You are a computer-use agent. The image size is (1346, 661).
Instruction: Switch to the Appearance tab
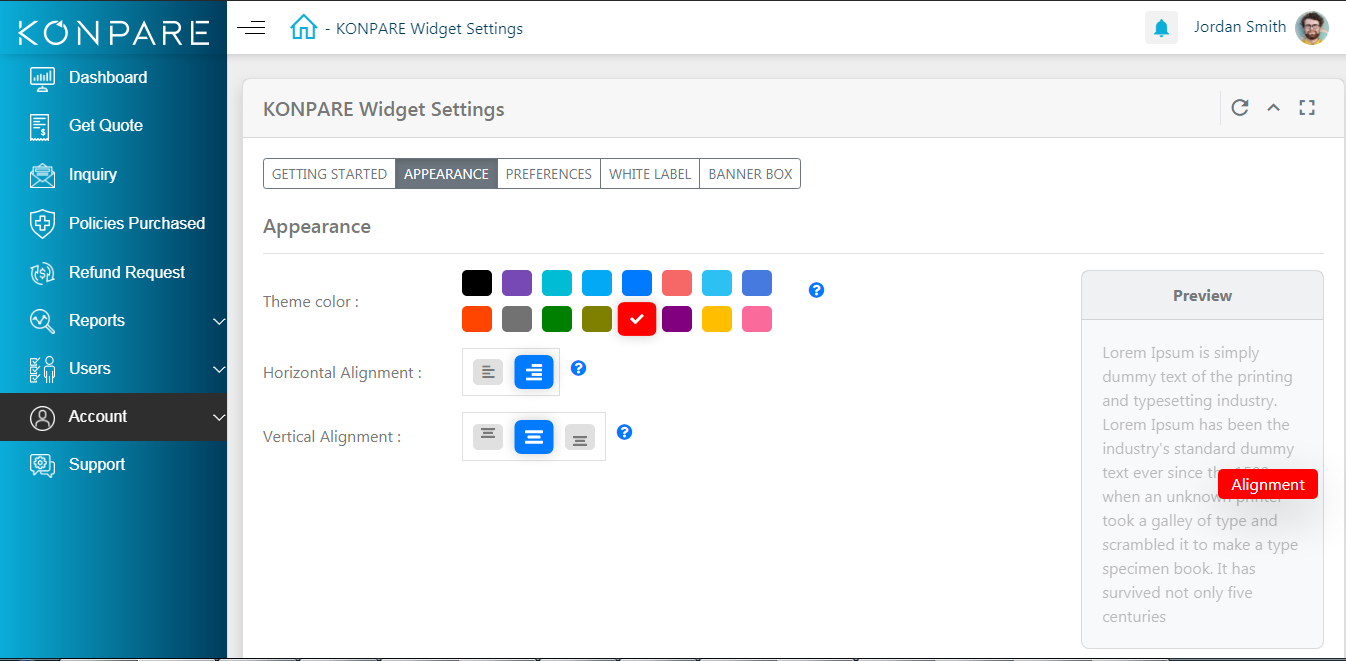point(446,173)
